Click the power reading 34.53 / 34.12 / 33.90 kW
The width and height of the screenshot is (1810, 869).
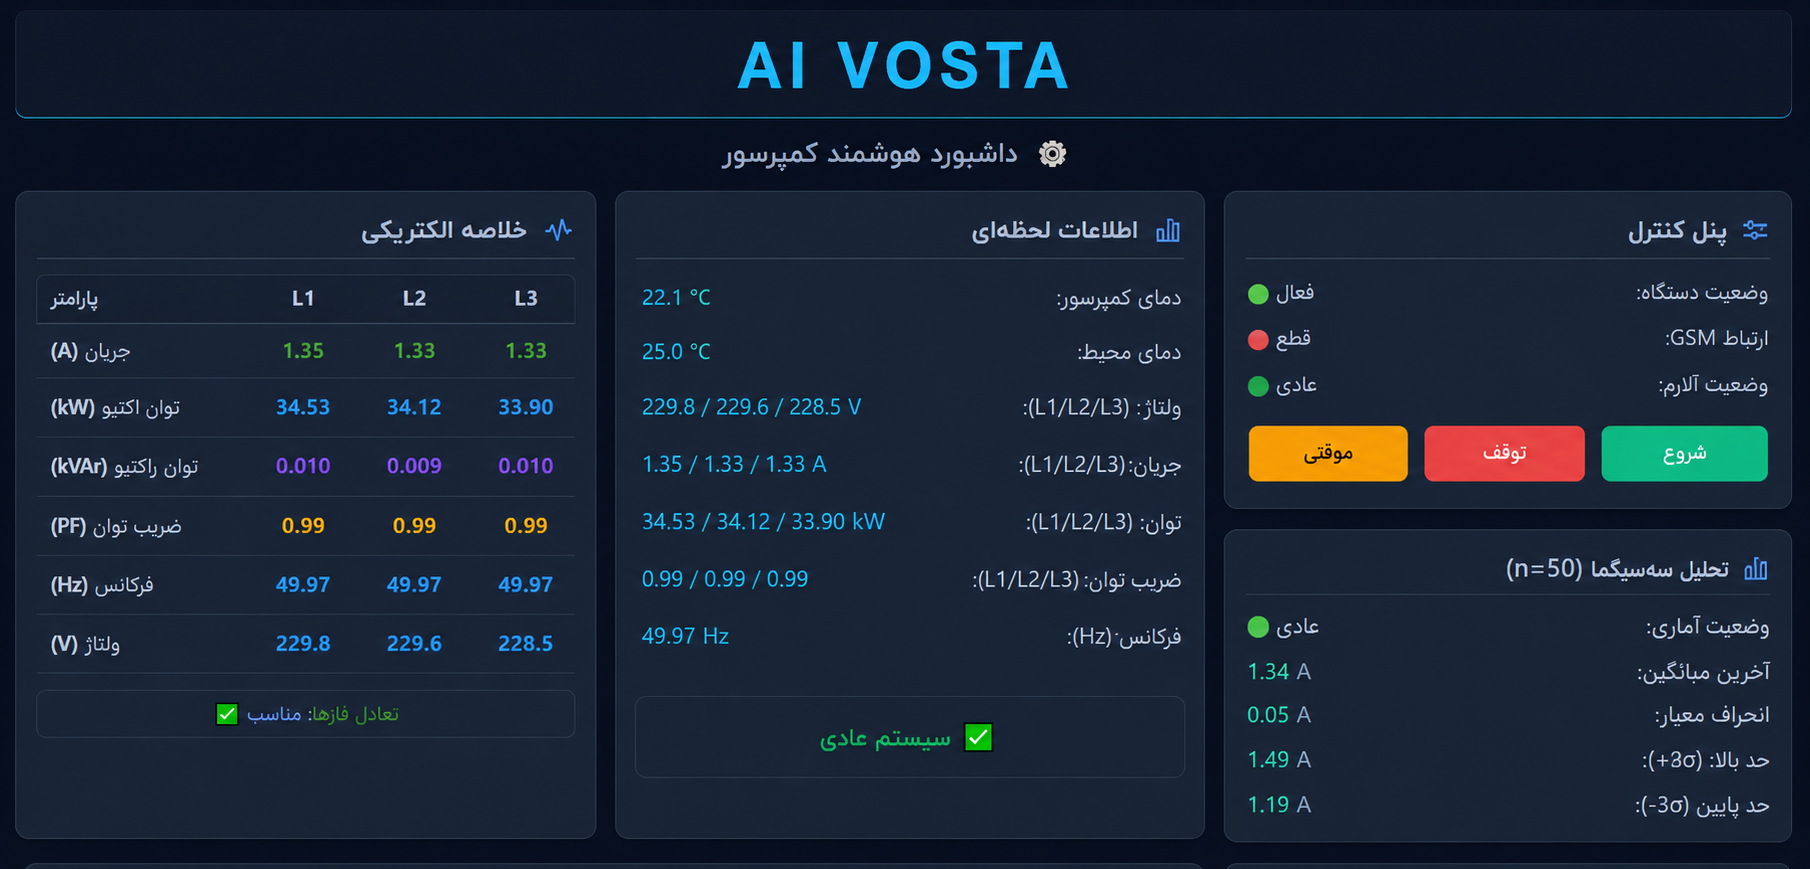point(763,522)
